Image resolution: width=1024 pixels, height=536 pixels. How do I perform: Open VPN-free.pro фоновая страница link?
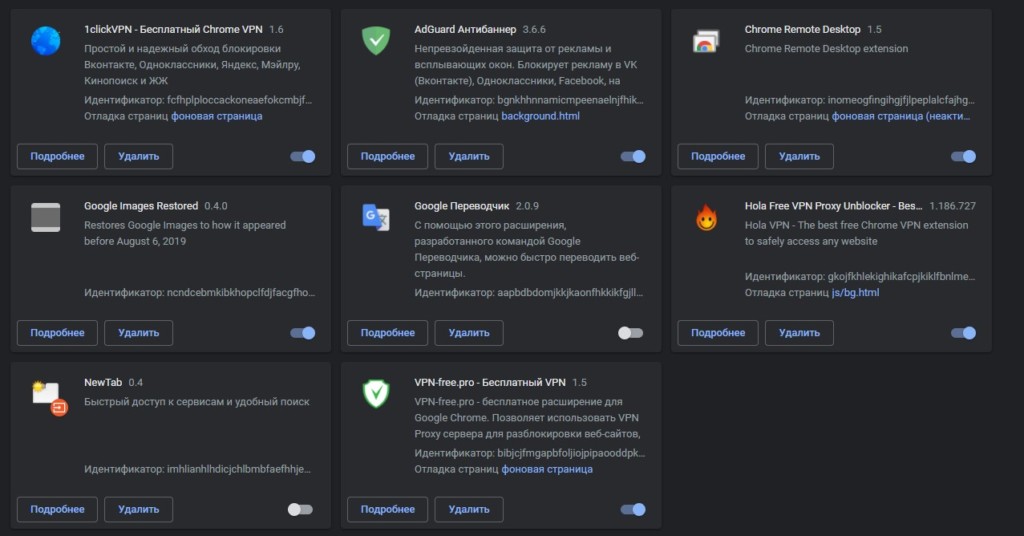click(547, 469)
